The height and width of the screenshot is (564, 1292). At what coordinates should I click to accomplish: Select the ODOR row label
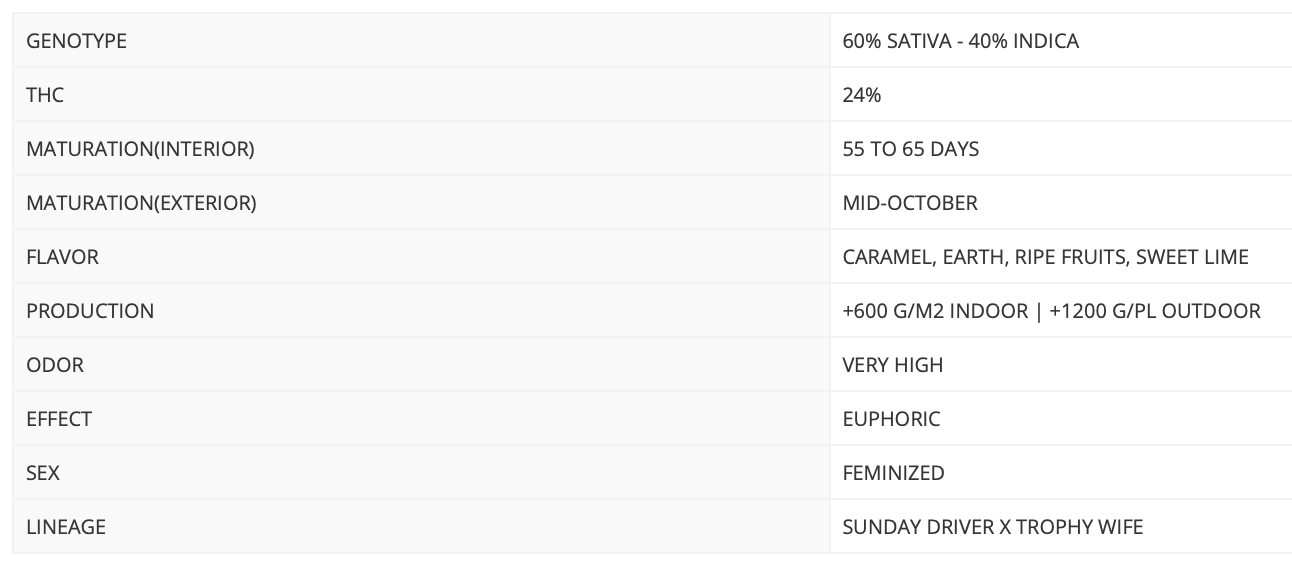pyautogui.click(x=55, y=365)
